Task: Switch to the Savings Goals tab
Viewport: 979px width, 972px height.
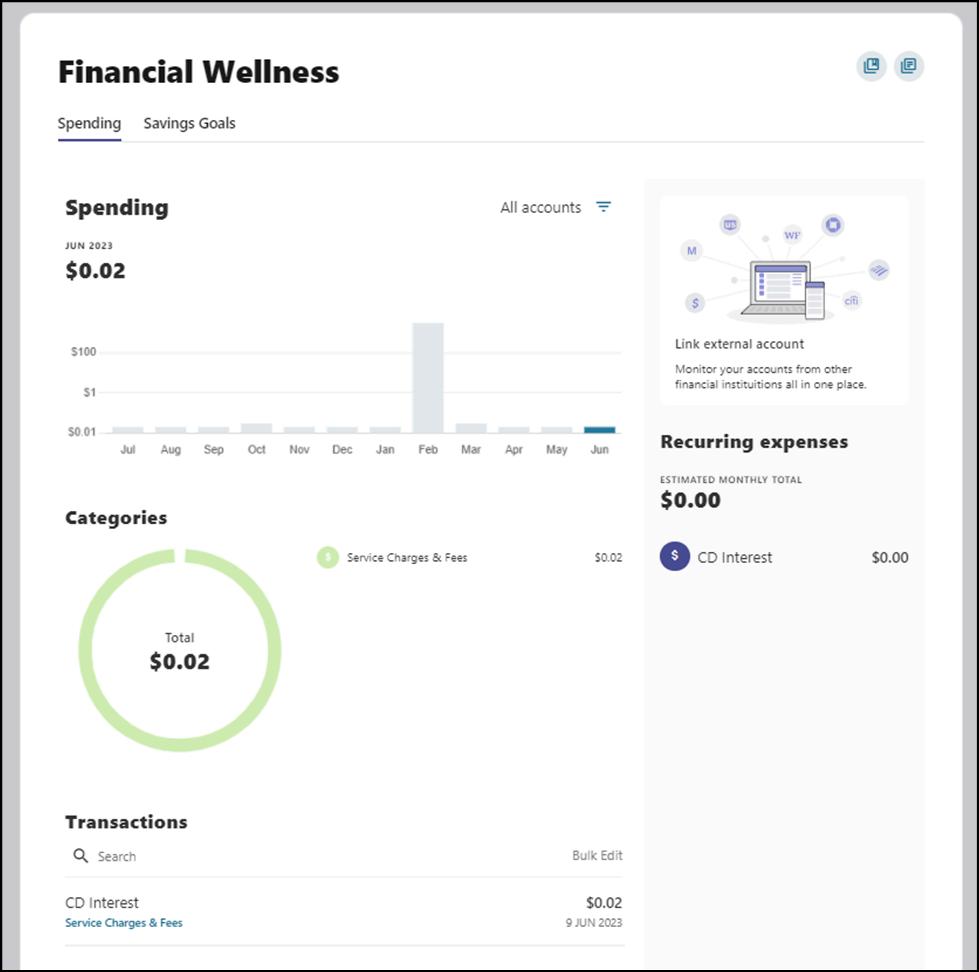Action: 189,124
